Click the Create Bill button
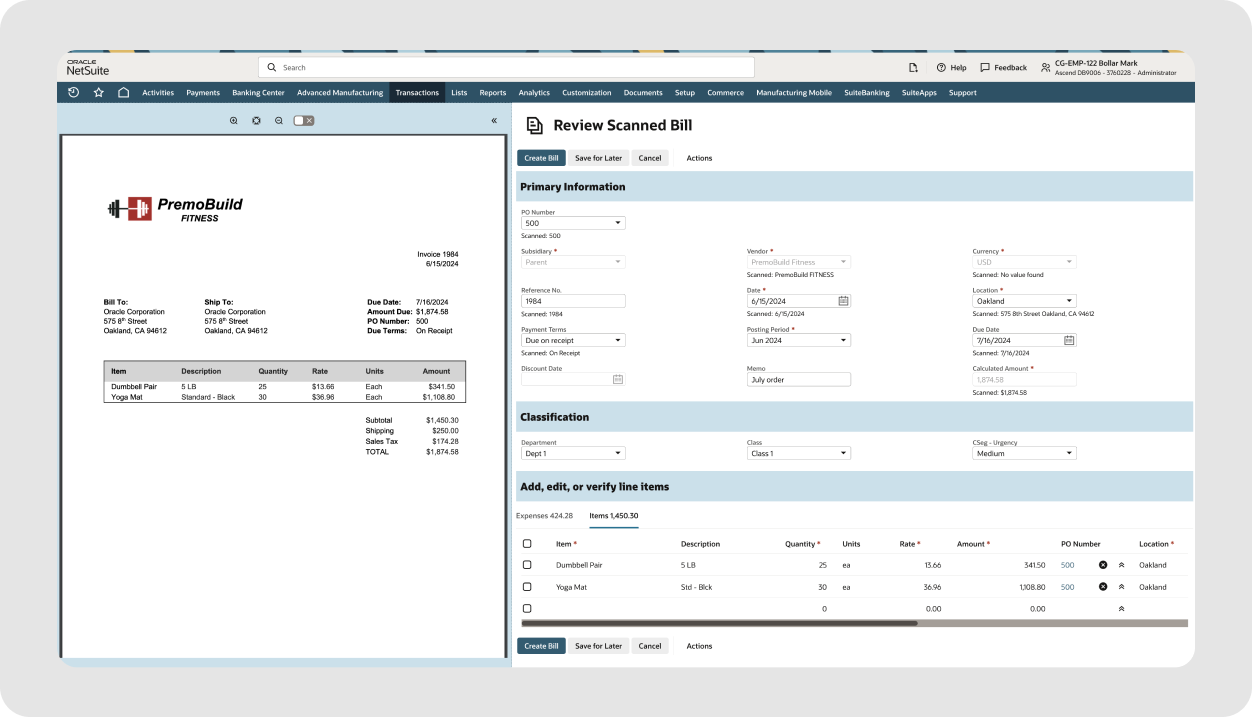 click(541, 157)
